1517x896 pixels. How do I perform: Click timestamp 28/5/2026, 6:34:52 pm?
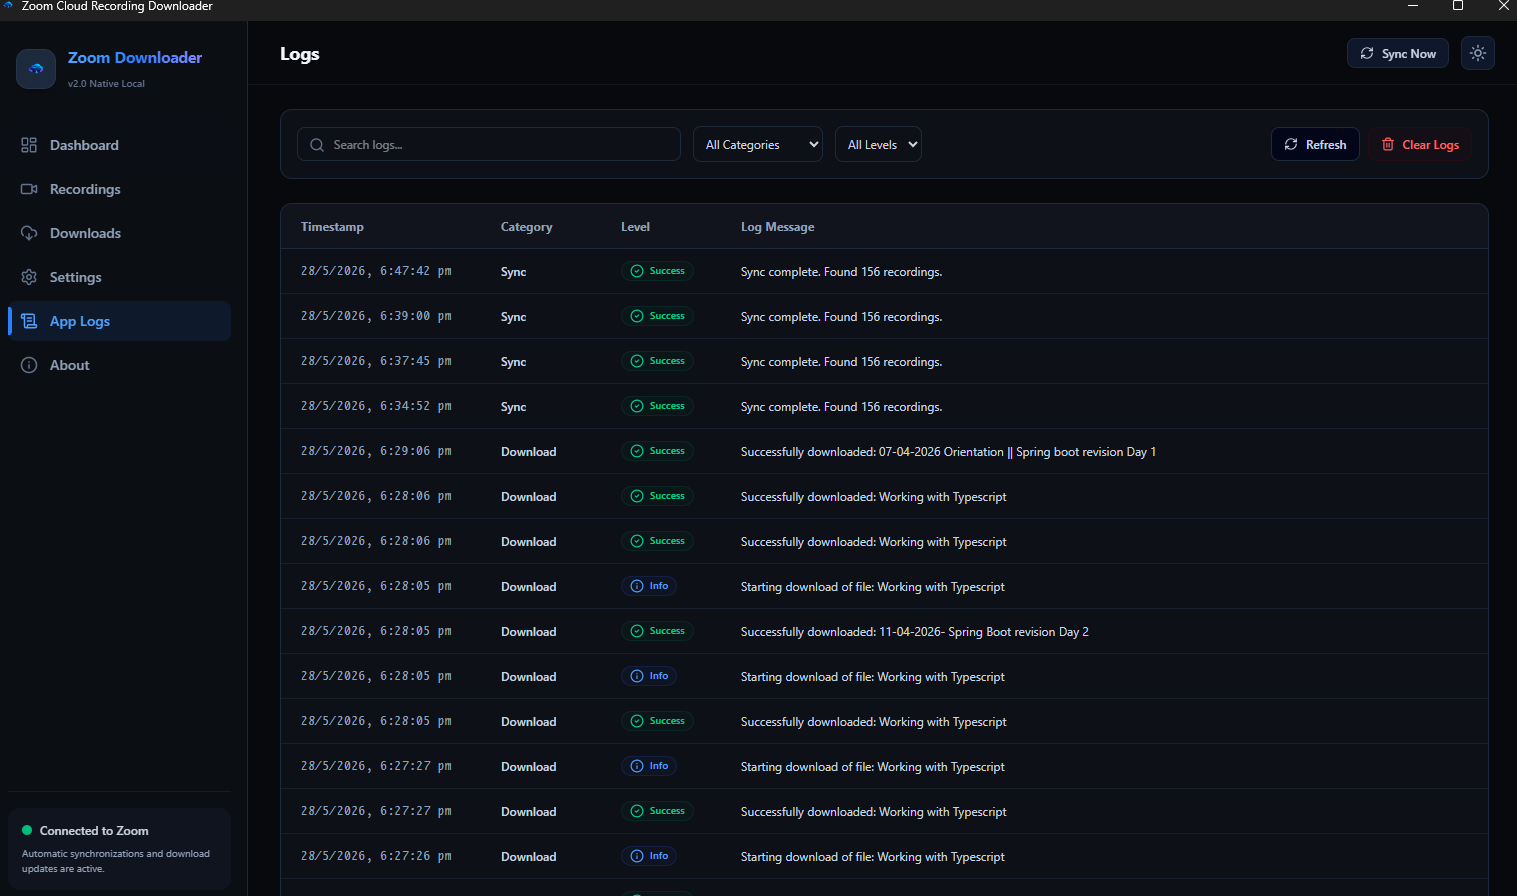(x=376, y=406)
